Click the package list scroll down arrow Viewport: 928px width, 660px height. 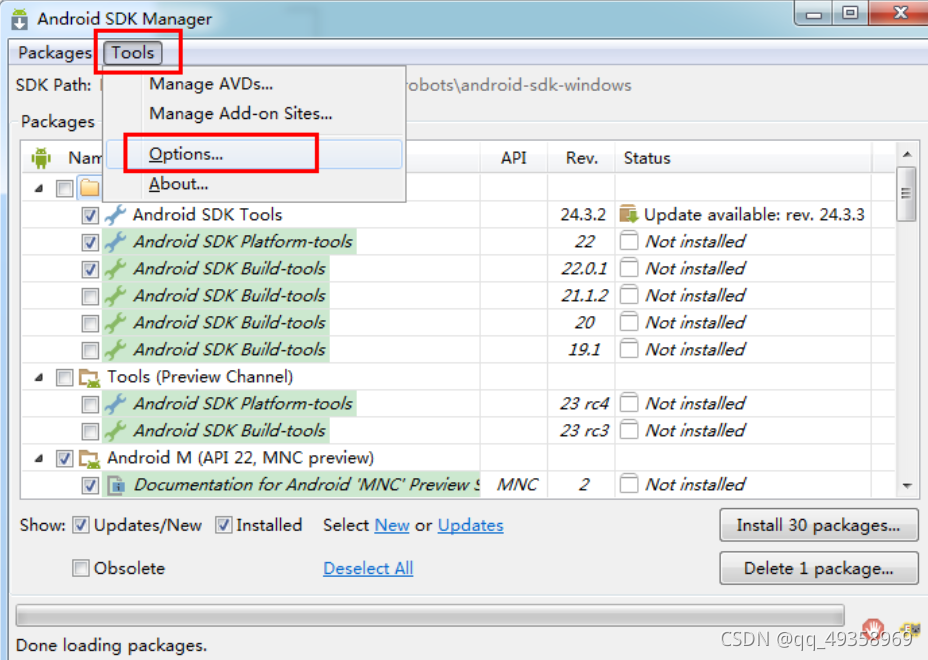(x=907, y=486)
